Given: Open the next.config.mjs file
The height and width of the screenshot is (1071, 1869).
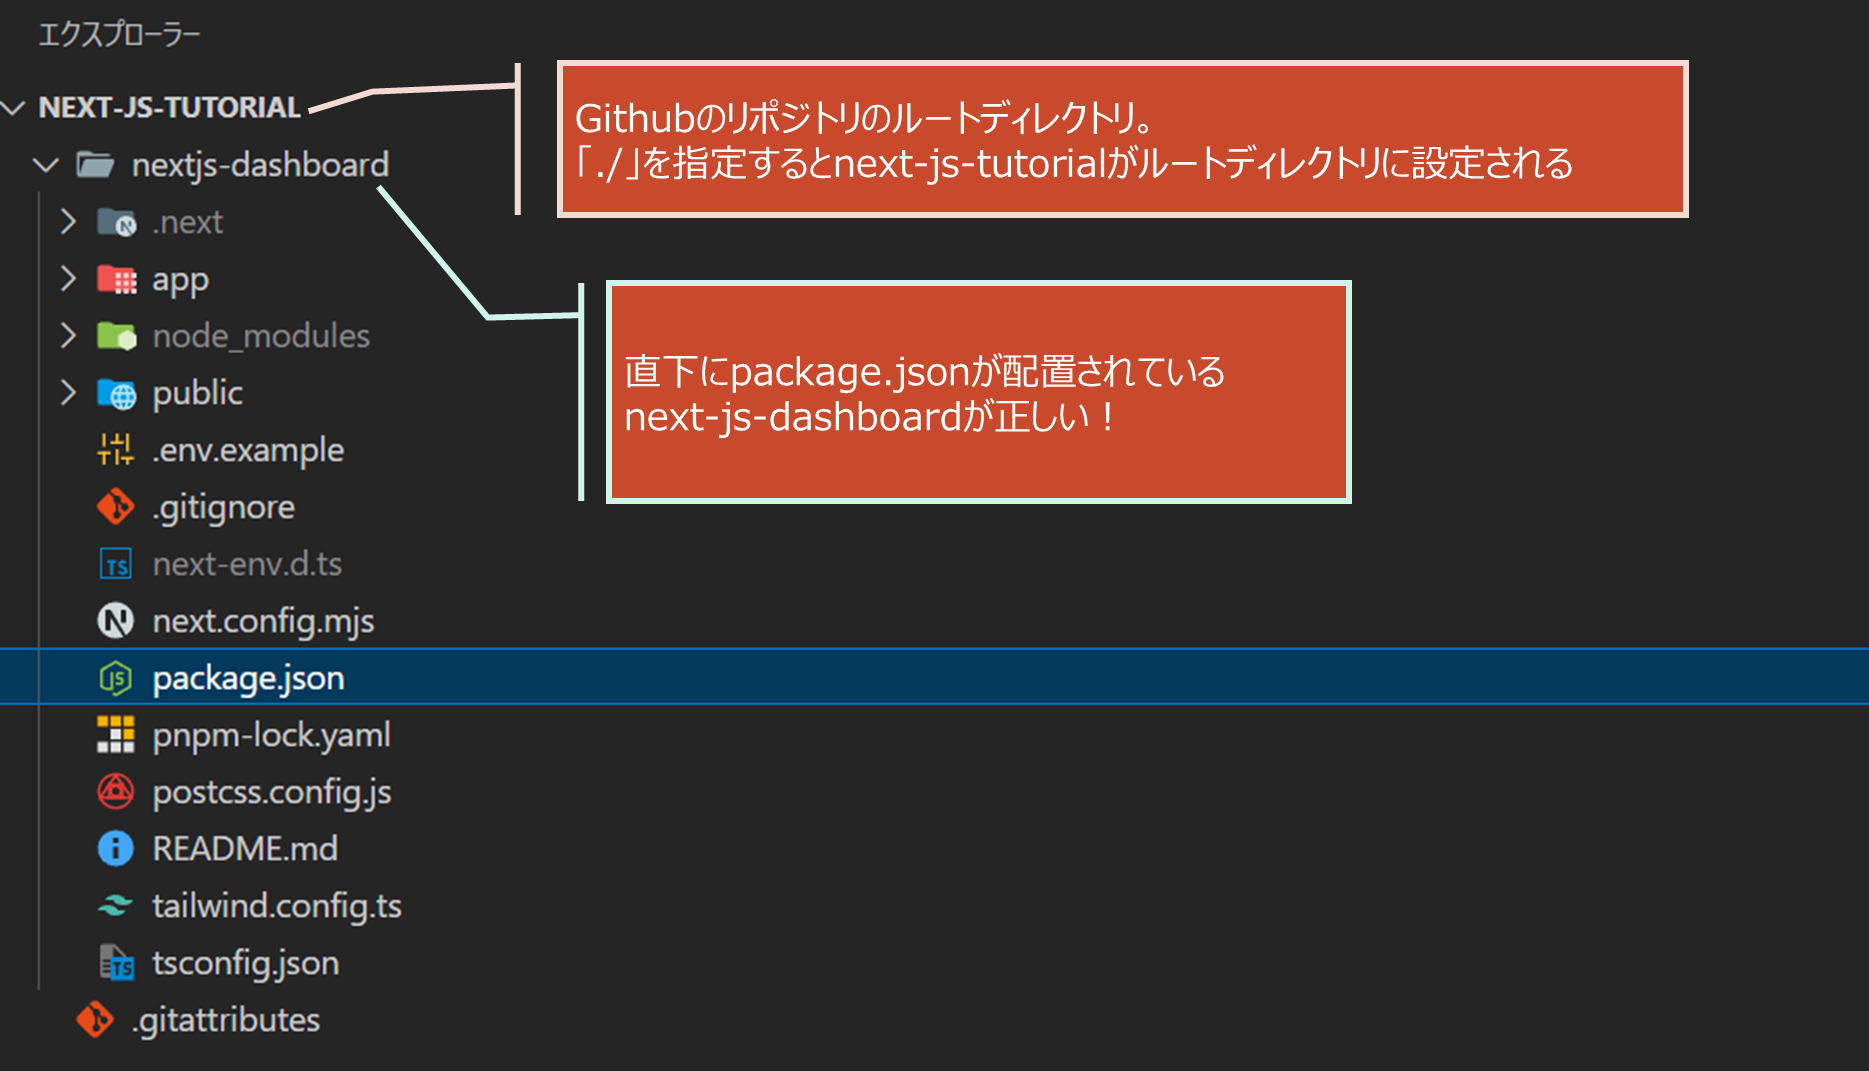Looking at the screenshot, I should pos(263,621).
